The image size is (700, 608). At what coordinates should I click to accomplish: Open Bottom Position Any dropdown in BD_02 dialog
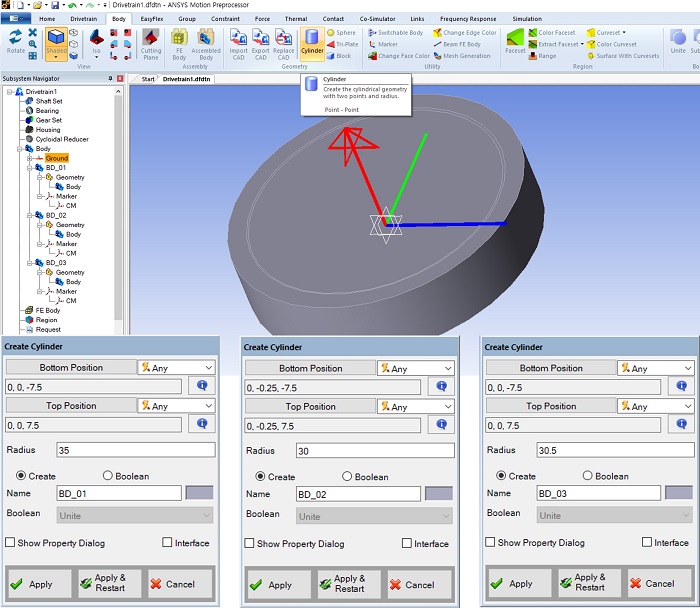point(416,368)
